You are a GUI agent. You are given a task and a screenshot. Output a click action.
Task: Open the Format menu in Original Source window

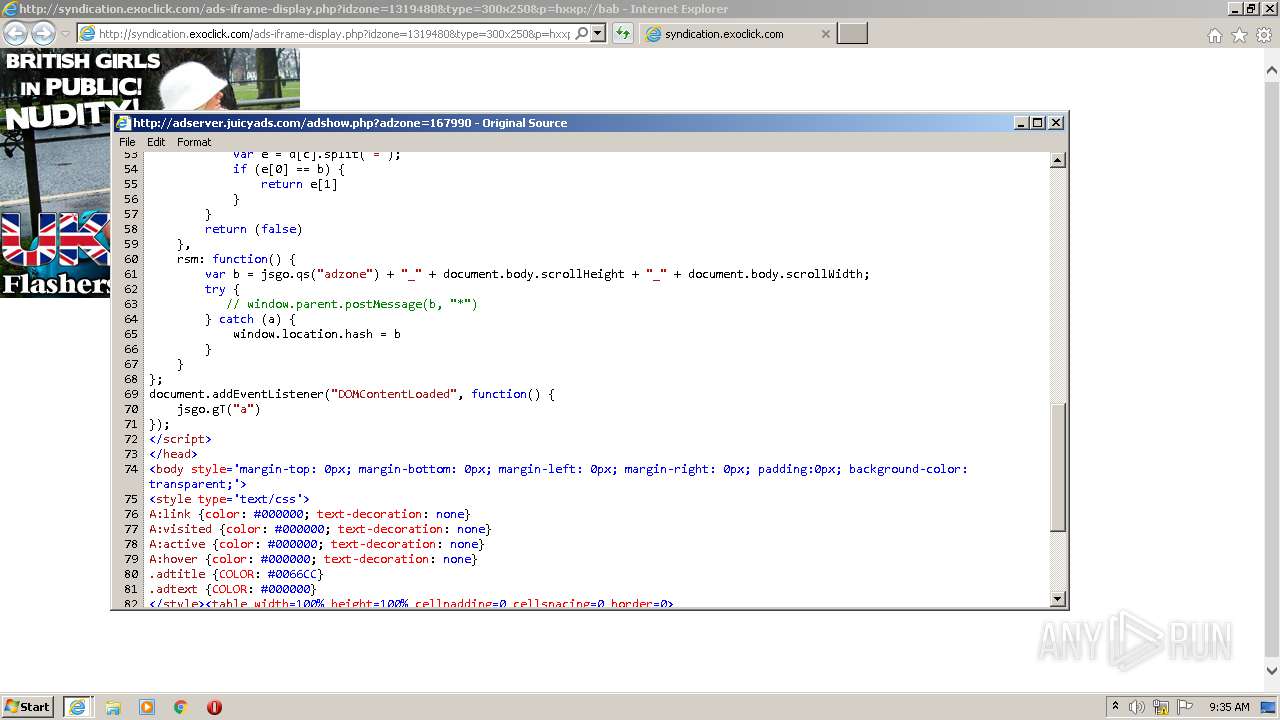(194, 142)
